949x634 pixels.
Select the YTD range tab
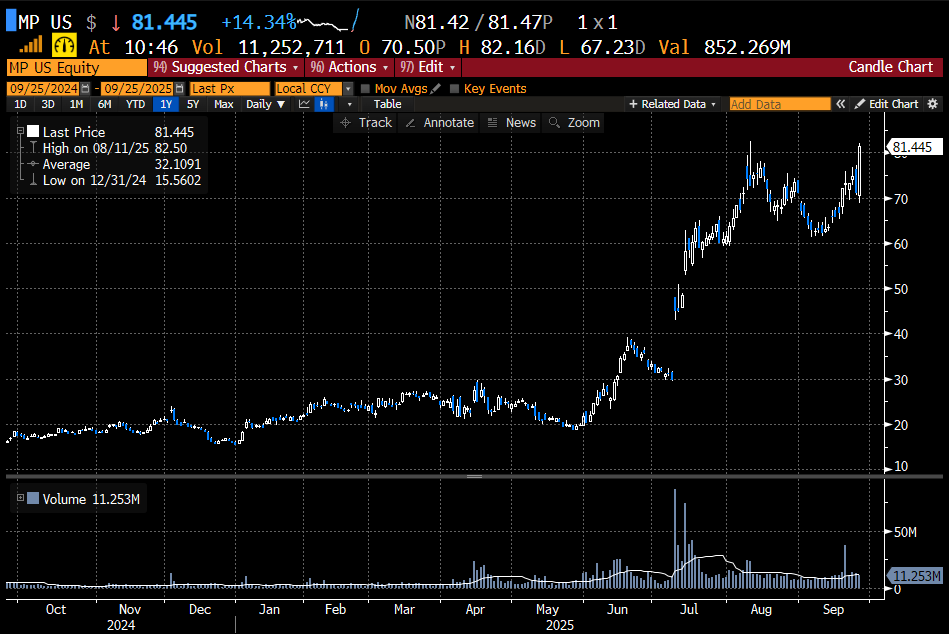coord(135,104)
